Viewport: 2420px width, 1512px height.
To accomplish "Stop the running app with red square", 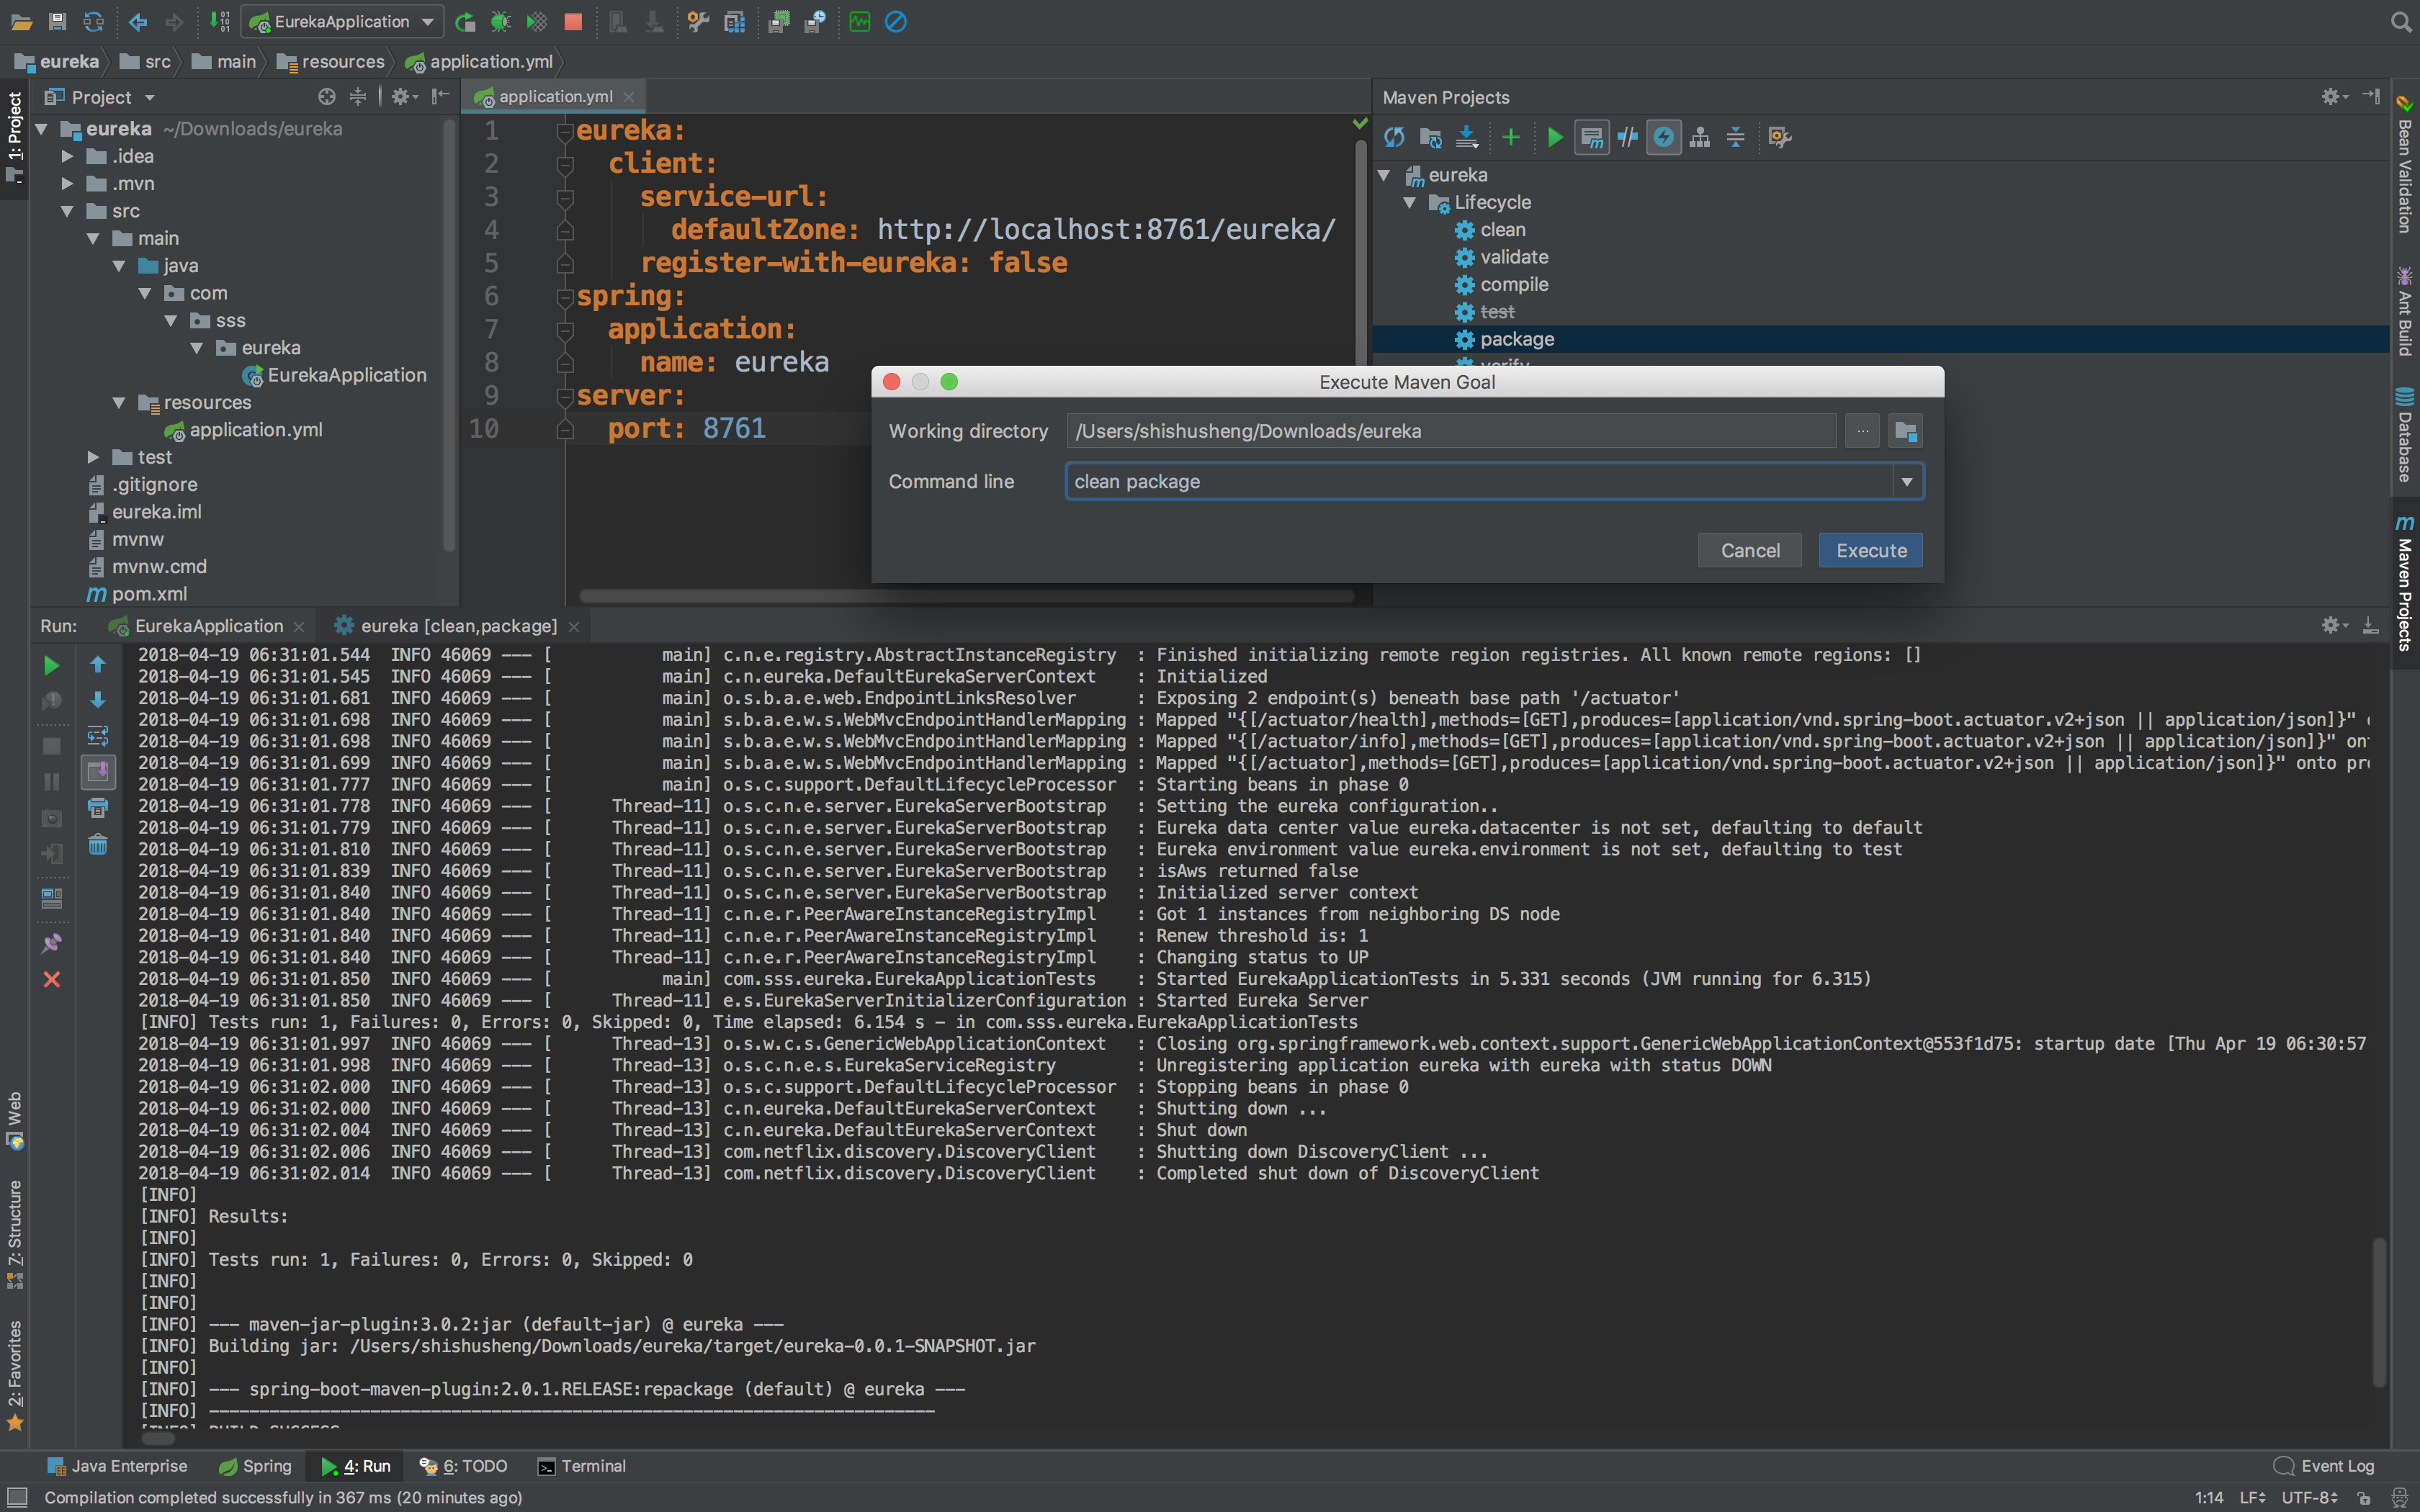I will click(573, 21).
